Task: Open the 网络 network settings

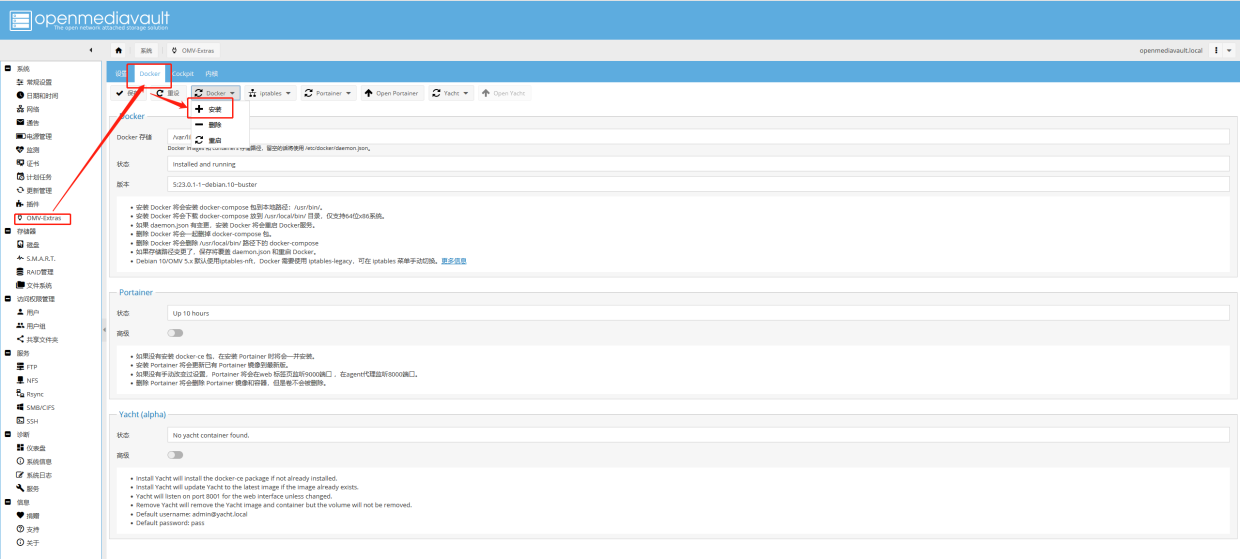Action: [33, 108]
